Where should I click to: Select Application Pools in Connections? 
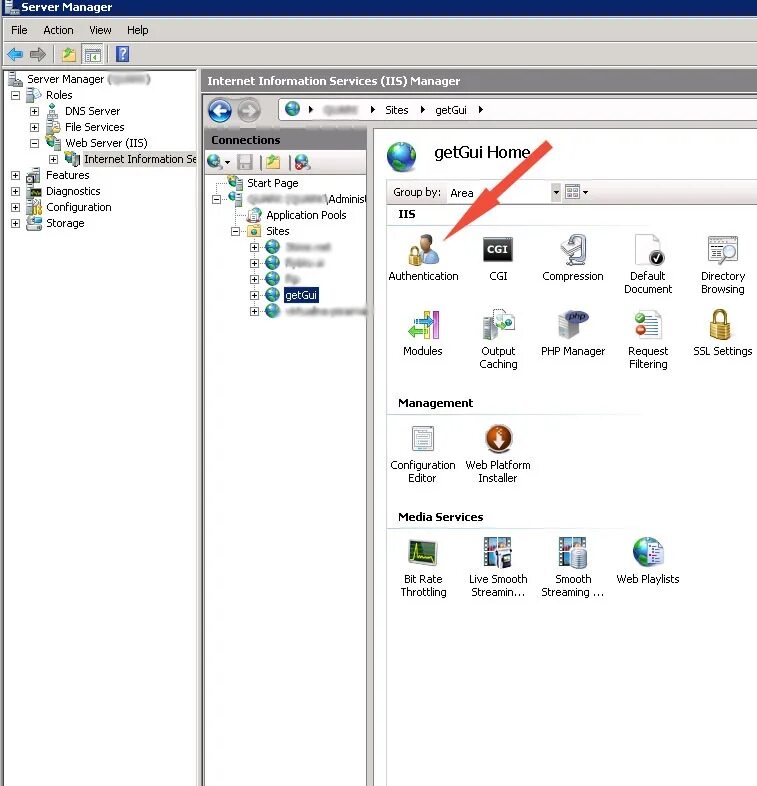[x=306, y=215]
